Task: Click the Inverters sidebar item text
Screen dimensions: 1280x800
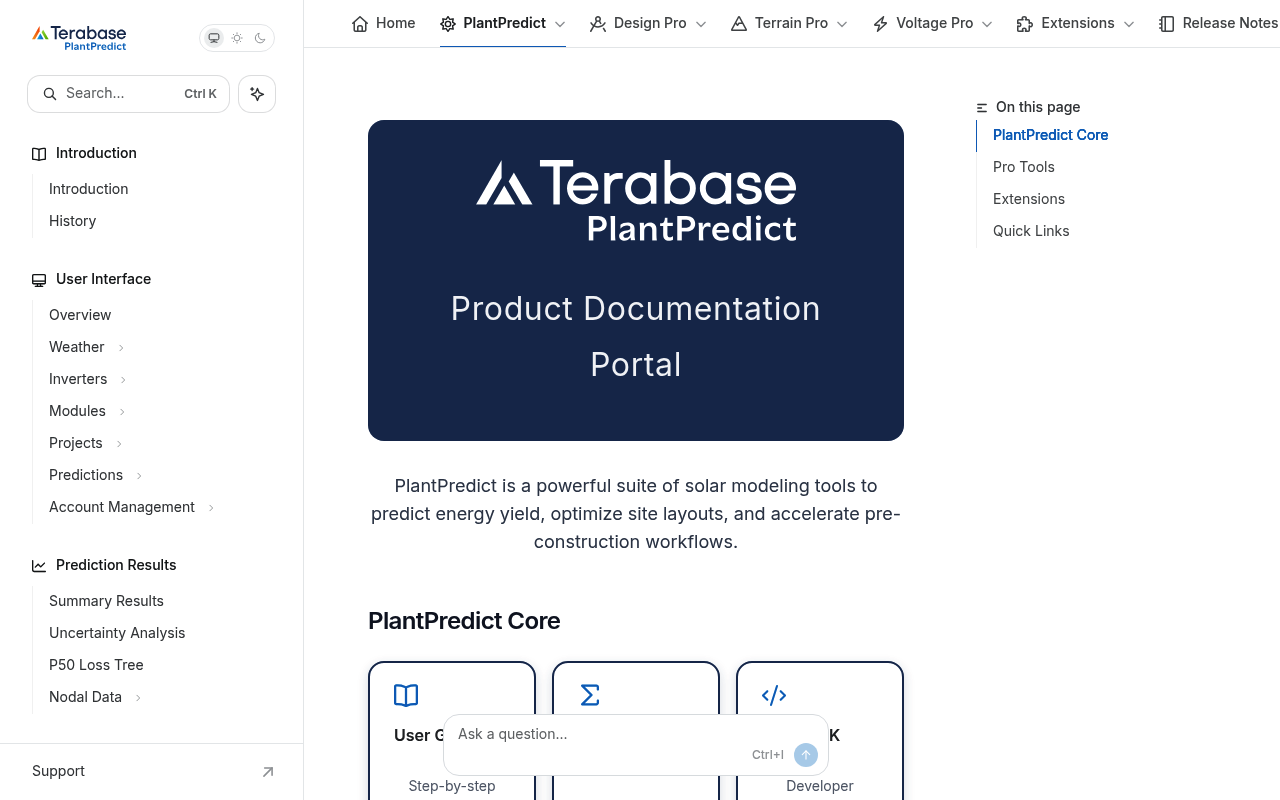Action: point(78,379)
